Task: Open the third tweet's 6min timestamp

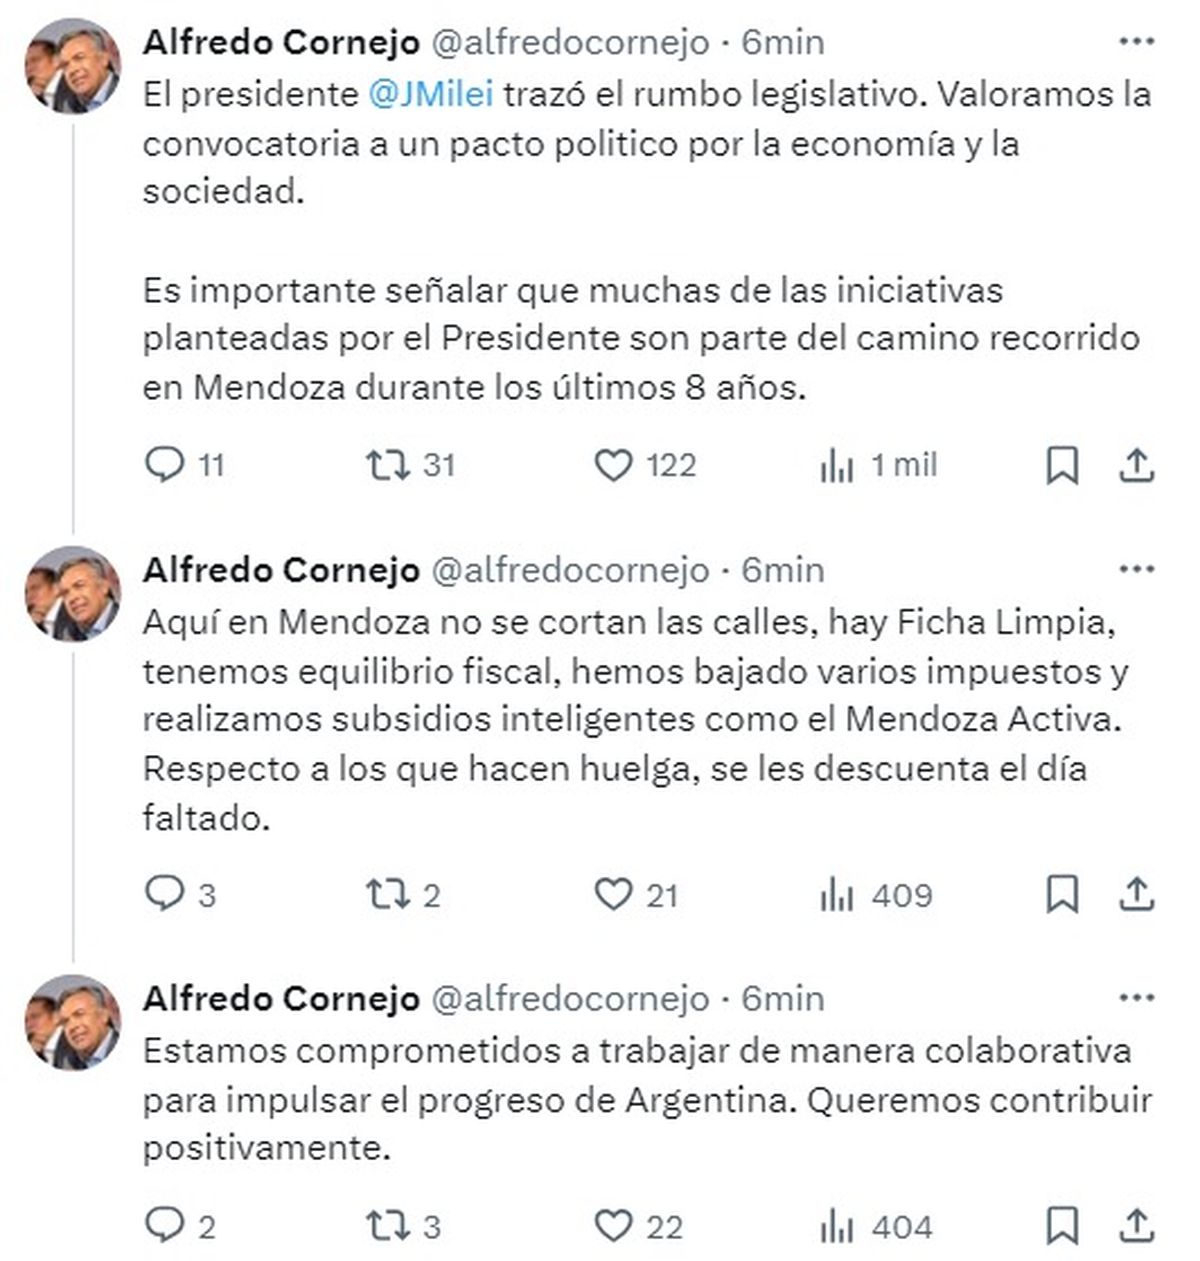Action: pos(782,998)
